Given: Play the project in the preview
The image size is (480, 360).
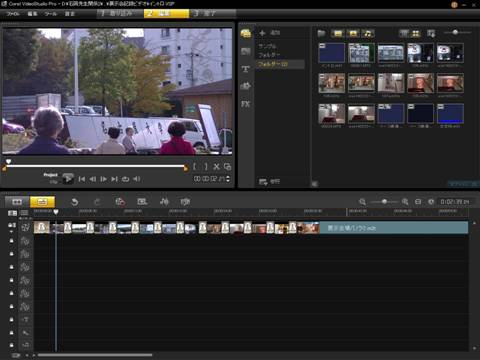Looking at the screenshot, I should [68, 179].
